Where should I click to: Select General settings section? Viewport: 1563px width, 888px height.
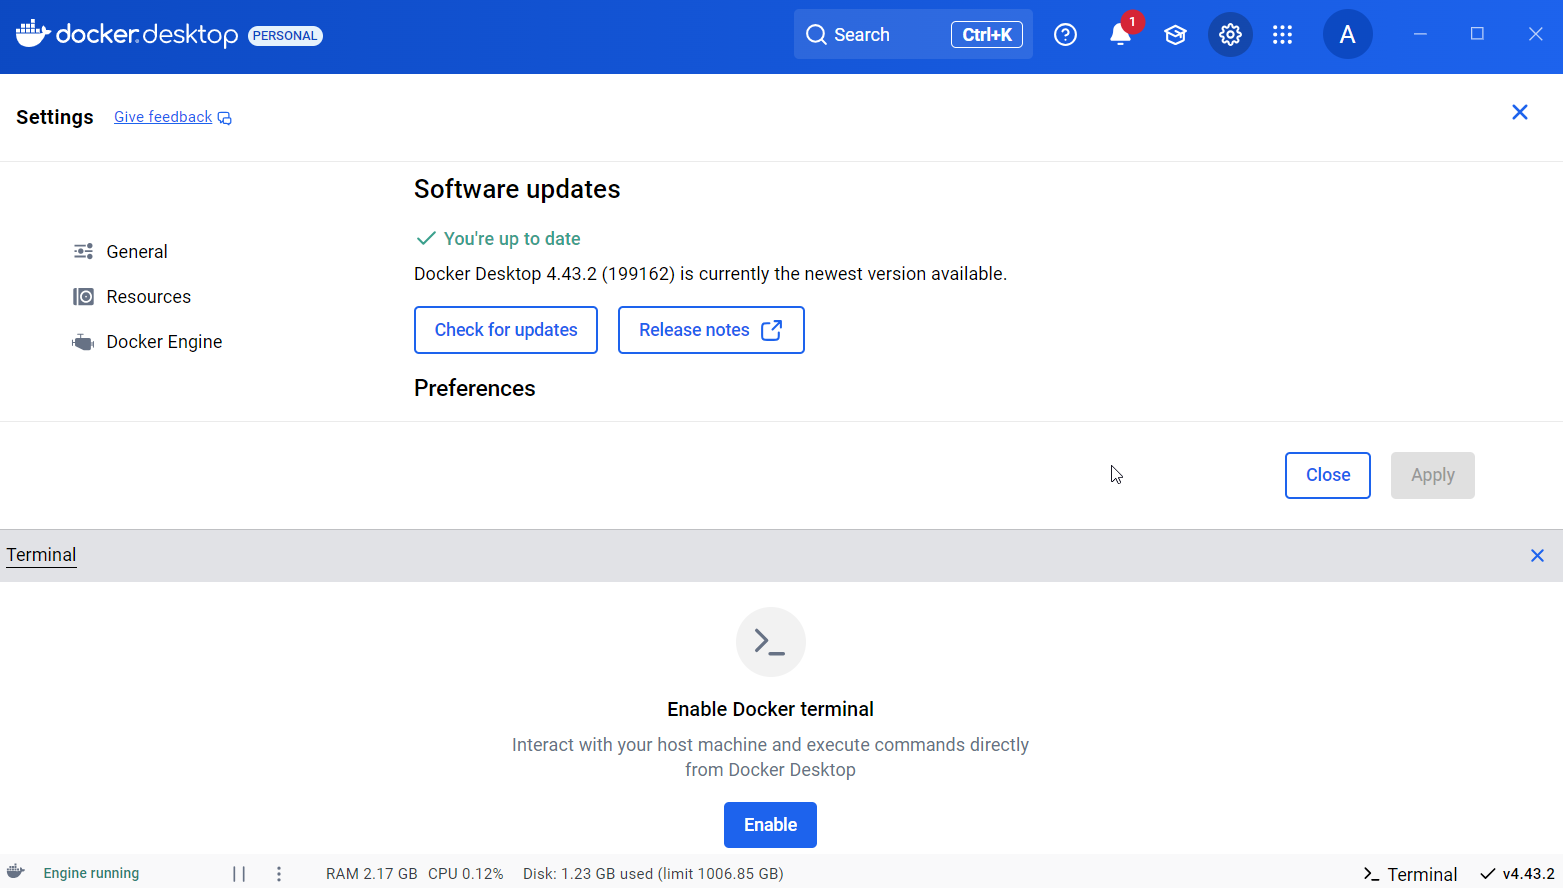pos(137,252)
